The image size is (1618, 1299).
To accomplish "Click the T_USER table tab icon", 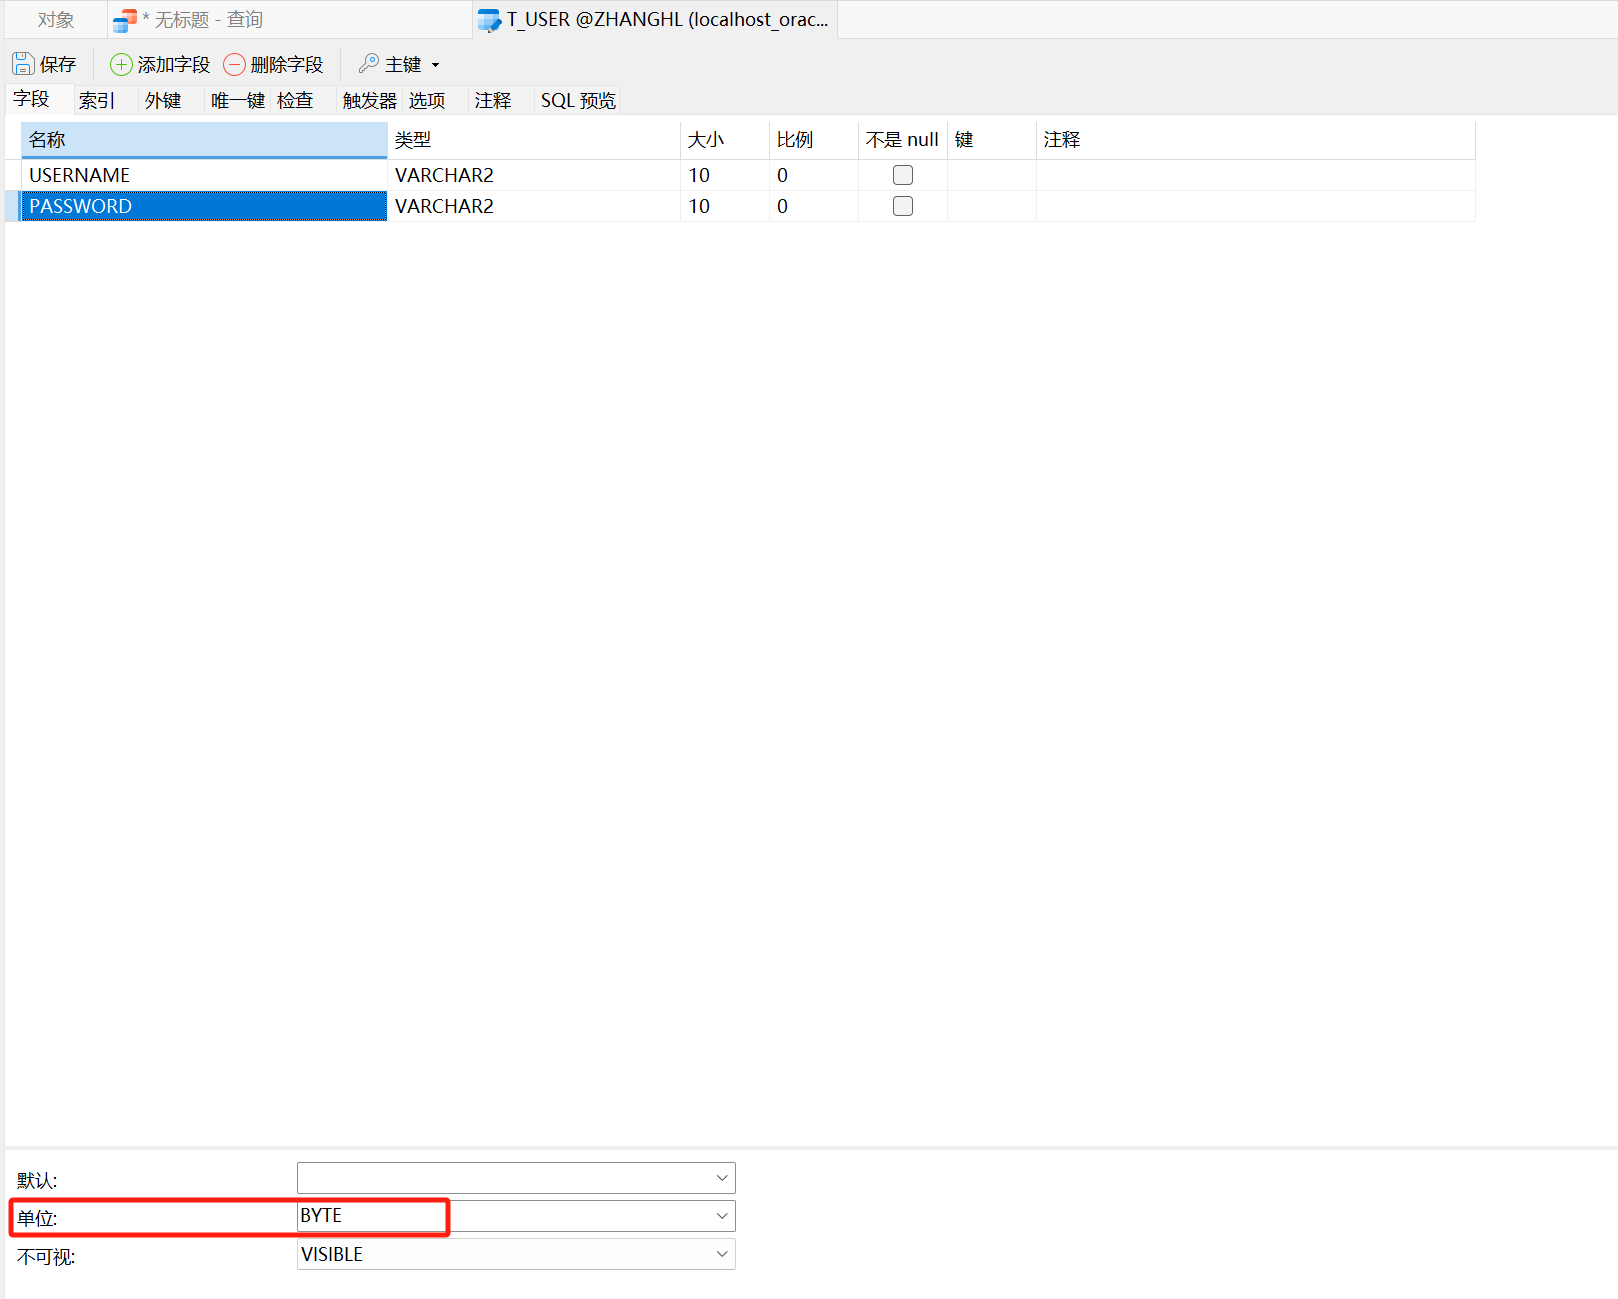I will pos(489,20).
